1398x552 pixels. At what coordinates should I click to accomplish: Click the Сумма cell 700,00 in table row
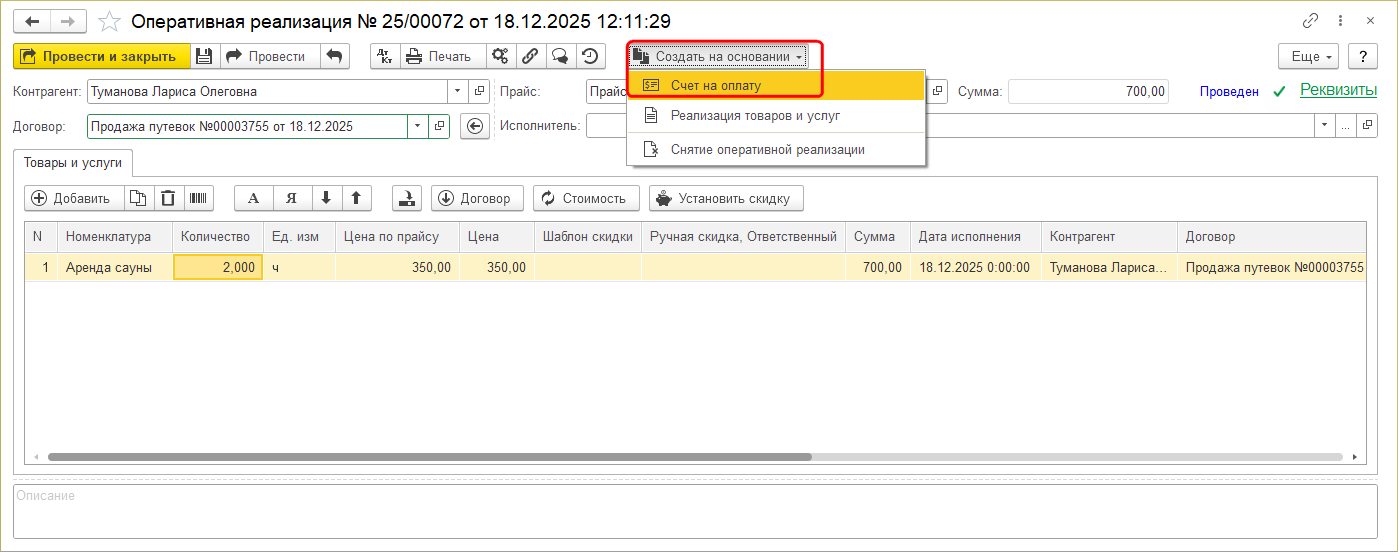click(x=878, y=267)
